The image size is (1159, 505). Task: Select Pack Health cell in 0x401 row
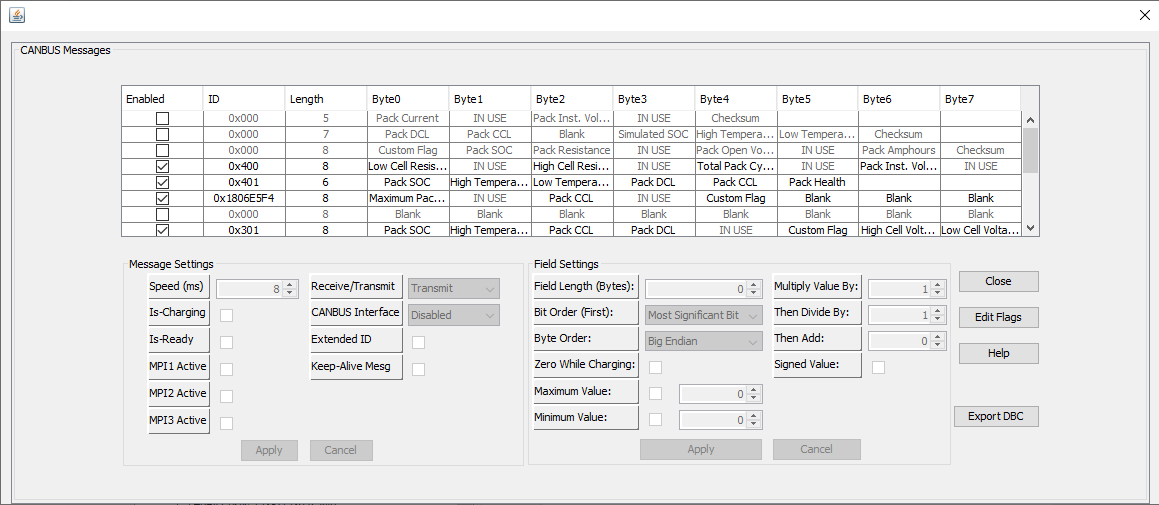[x=817, y=182]
